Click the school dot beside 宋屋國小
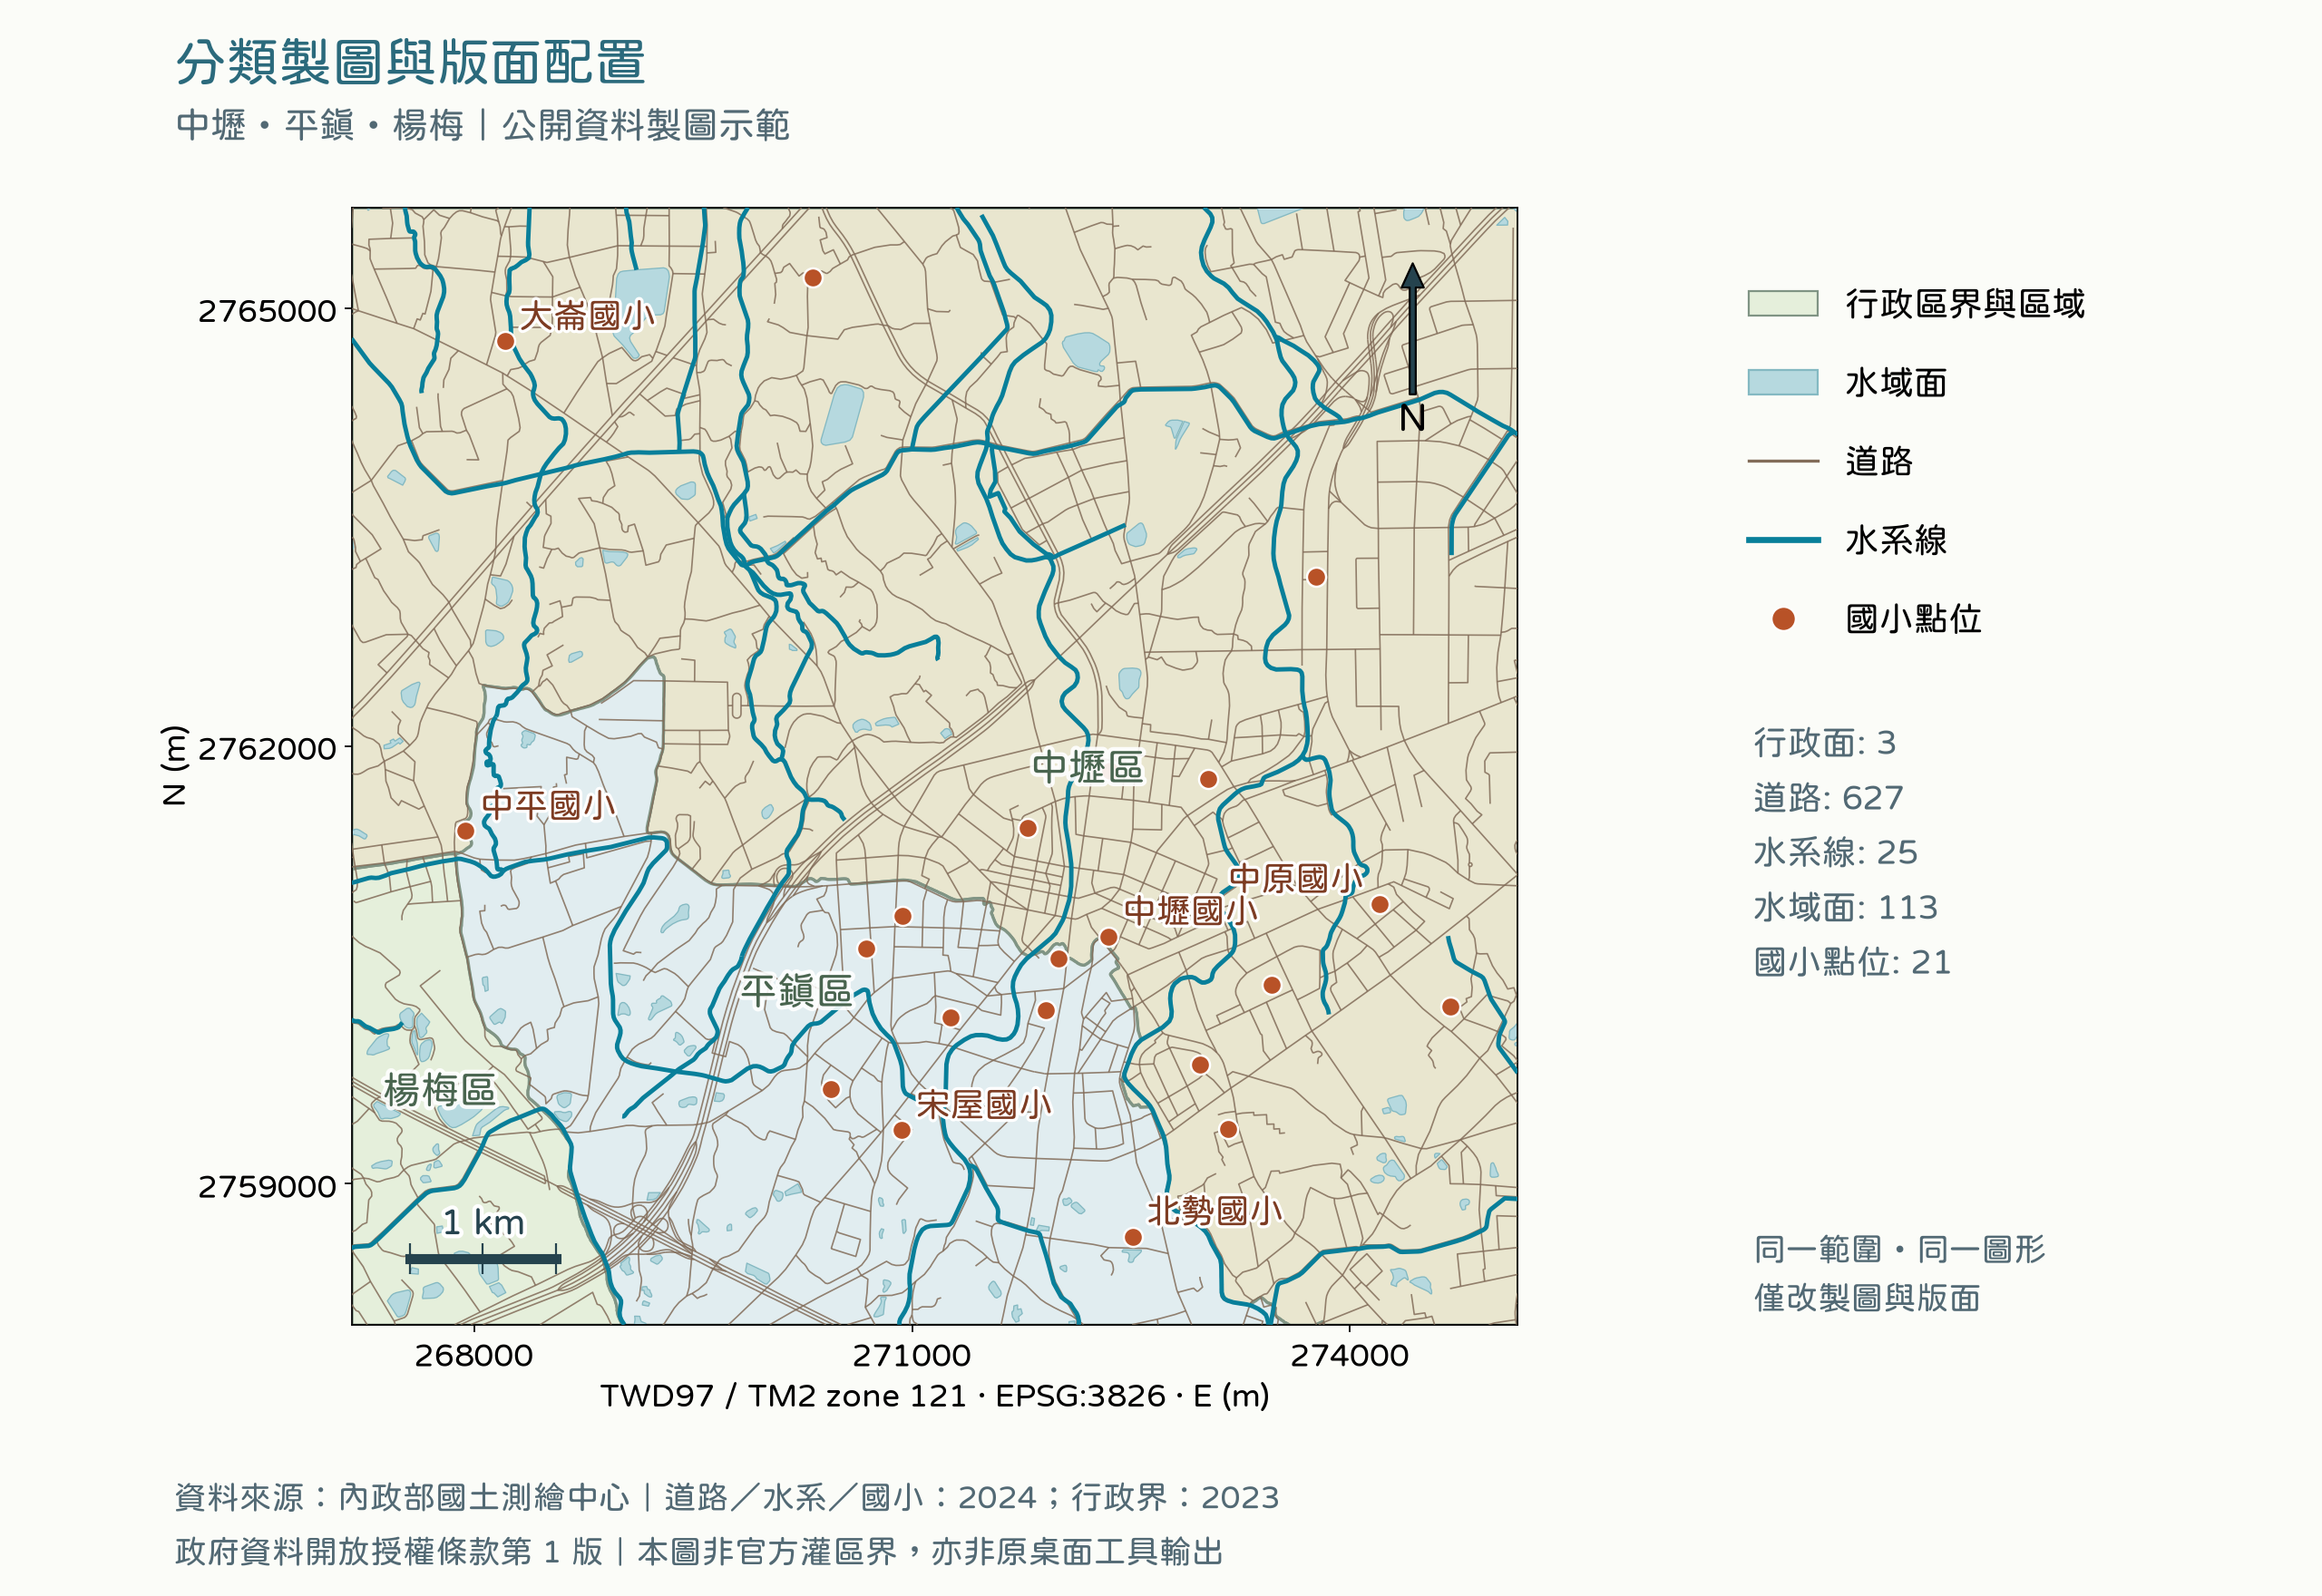This screenshot has height=1596, width=2322. click(901, 1130)
